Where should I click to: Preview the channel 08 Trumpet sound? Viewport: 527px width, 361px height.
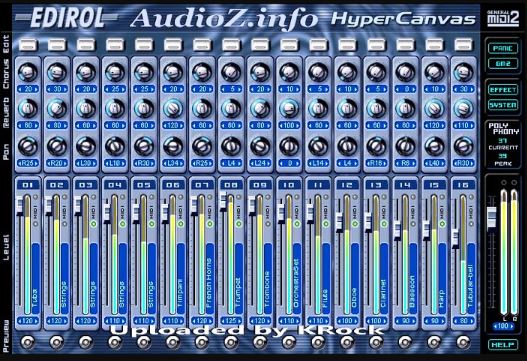coord(231,343)
